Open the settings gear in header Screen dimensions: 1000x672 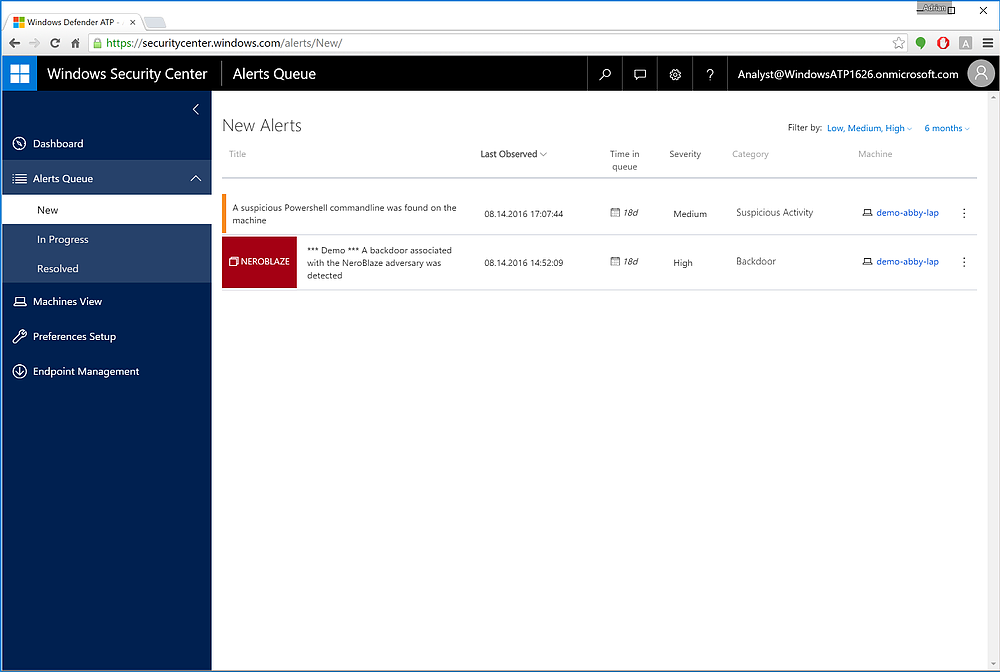pyautogui.click(x=675, y=74)
